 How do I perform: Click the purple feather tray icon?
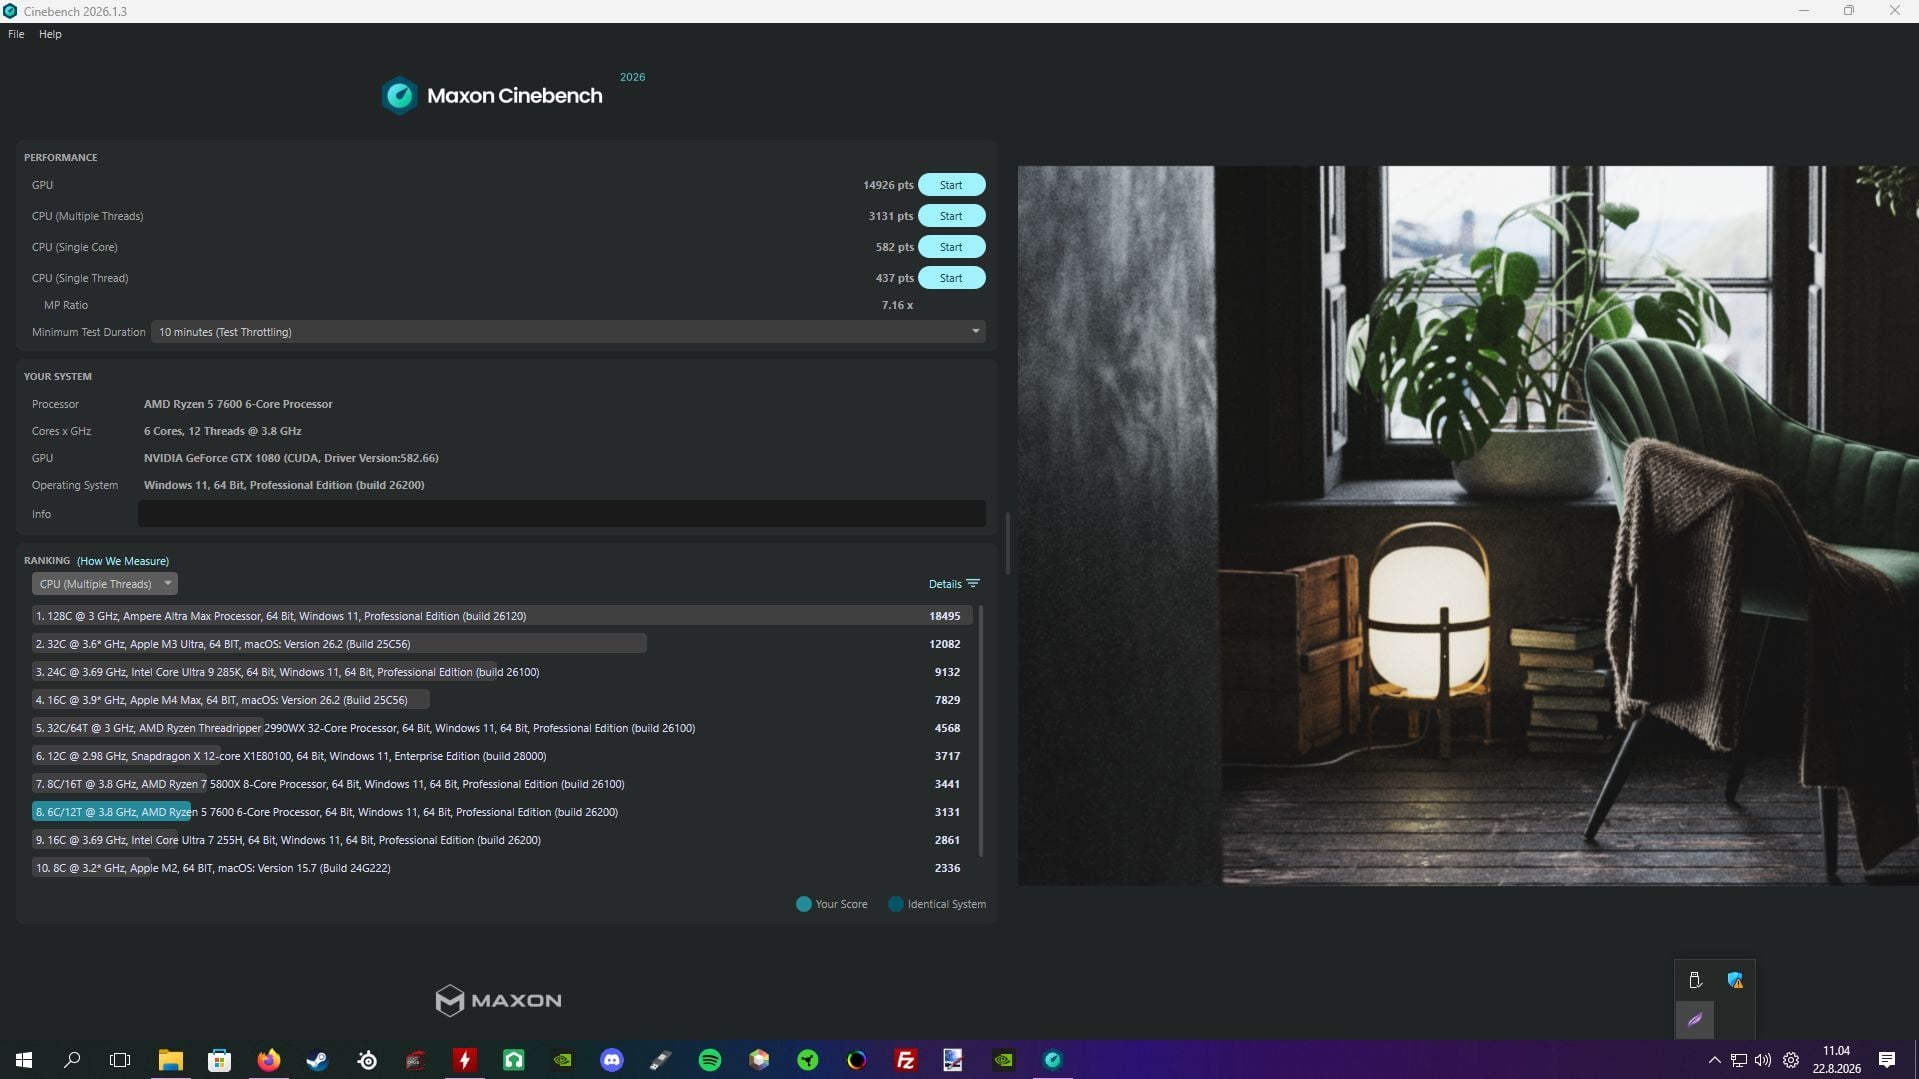[x=1695, y=1020]
